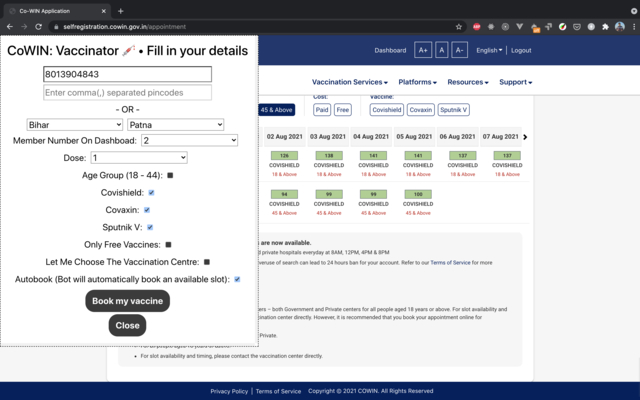Toggle the Age Group (18 - 44) checkbox

[x=170, y=175]
